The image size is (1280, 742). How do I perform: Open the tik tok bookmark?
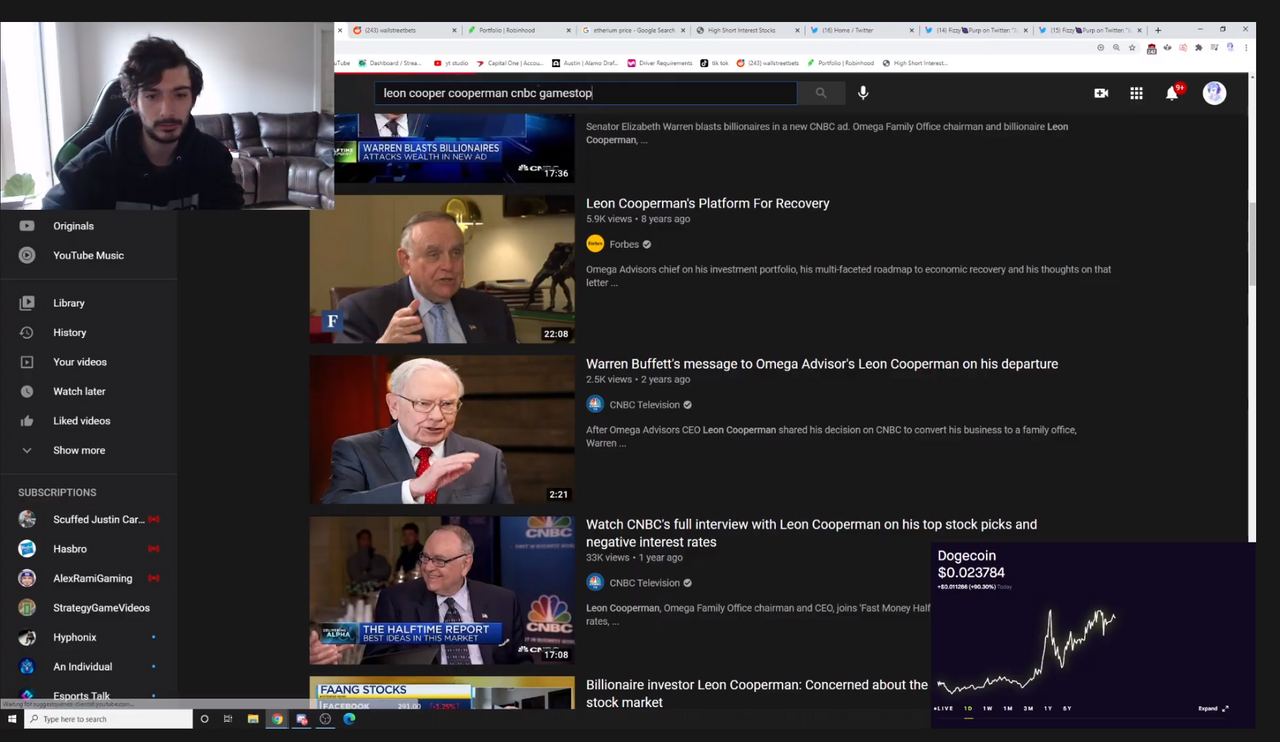[x=715, y=63]
